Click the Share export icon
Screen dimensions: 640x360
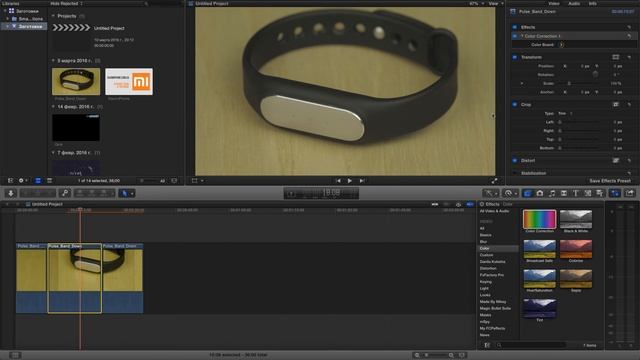(x=630, y=193)
